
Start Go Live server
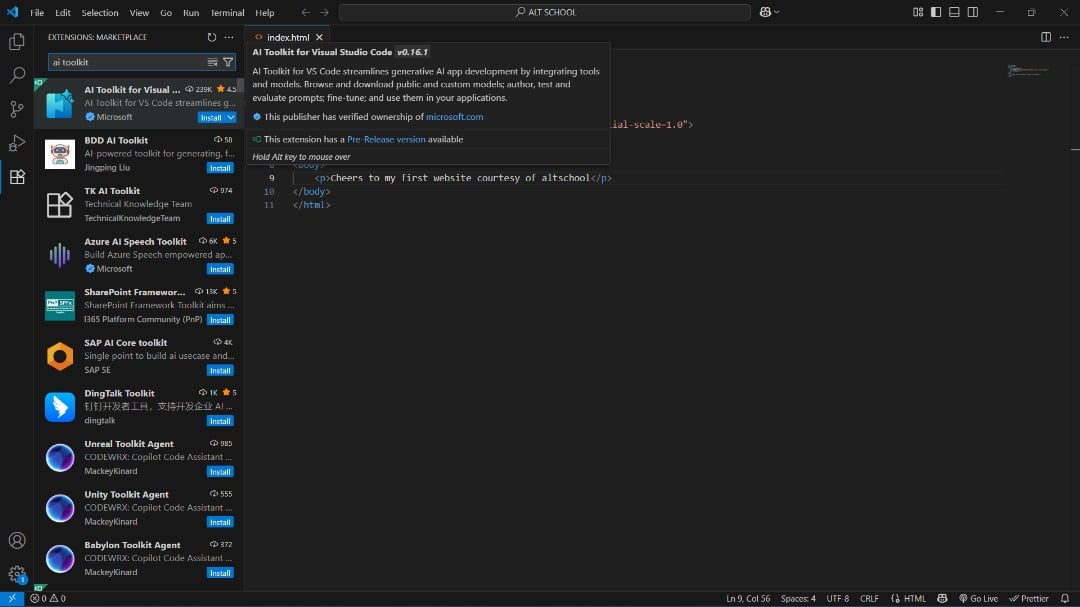click(x=979, y=599)
